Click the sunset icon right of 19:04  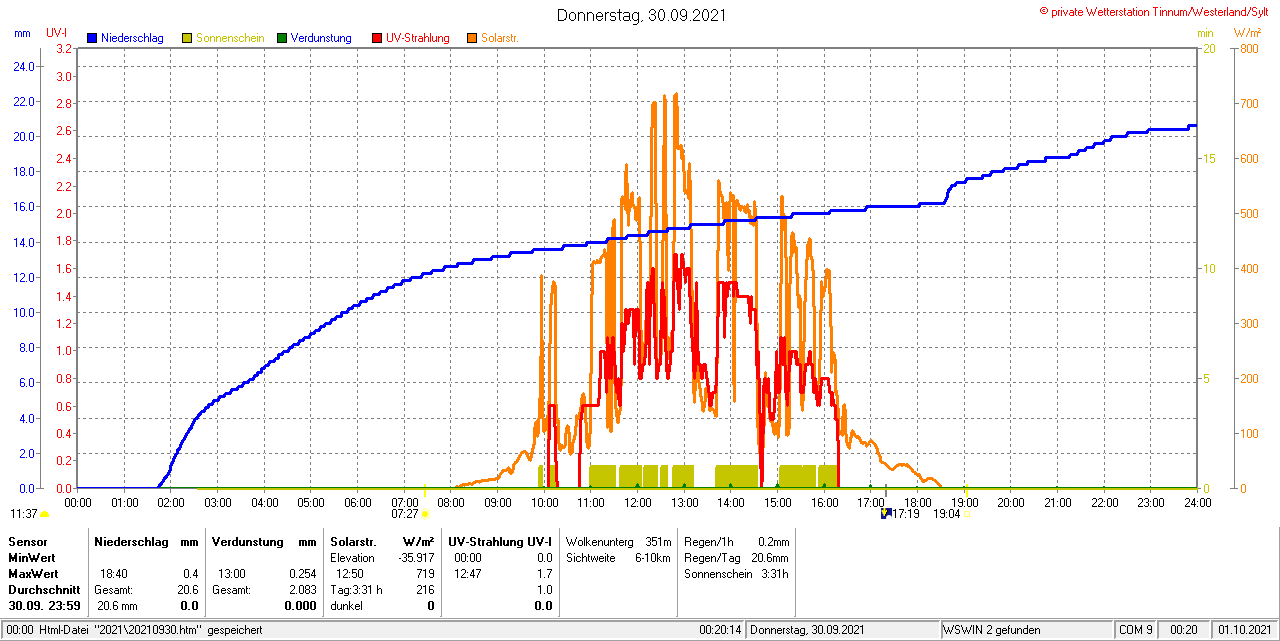(966, 514)
